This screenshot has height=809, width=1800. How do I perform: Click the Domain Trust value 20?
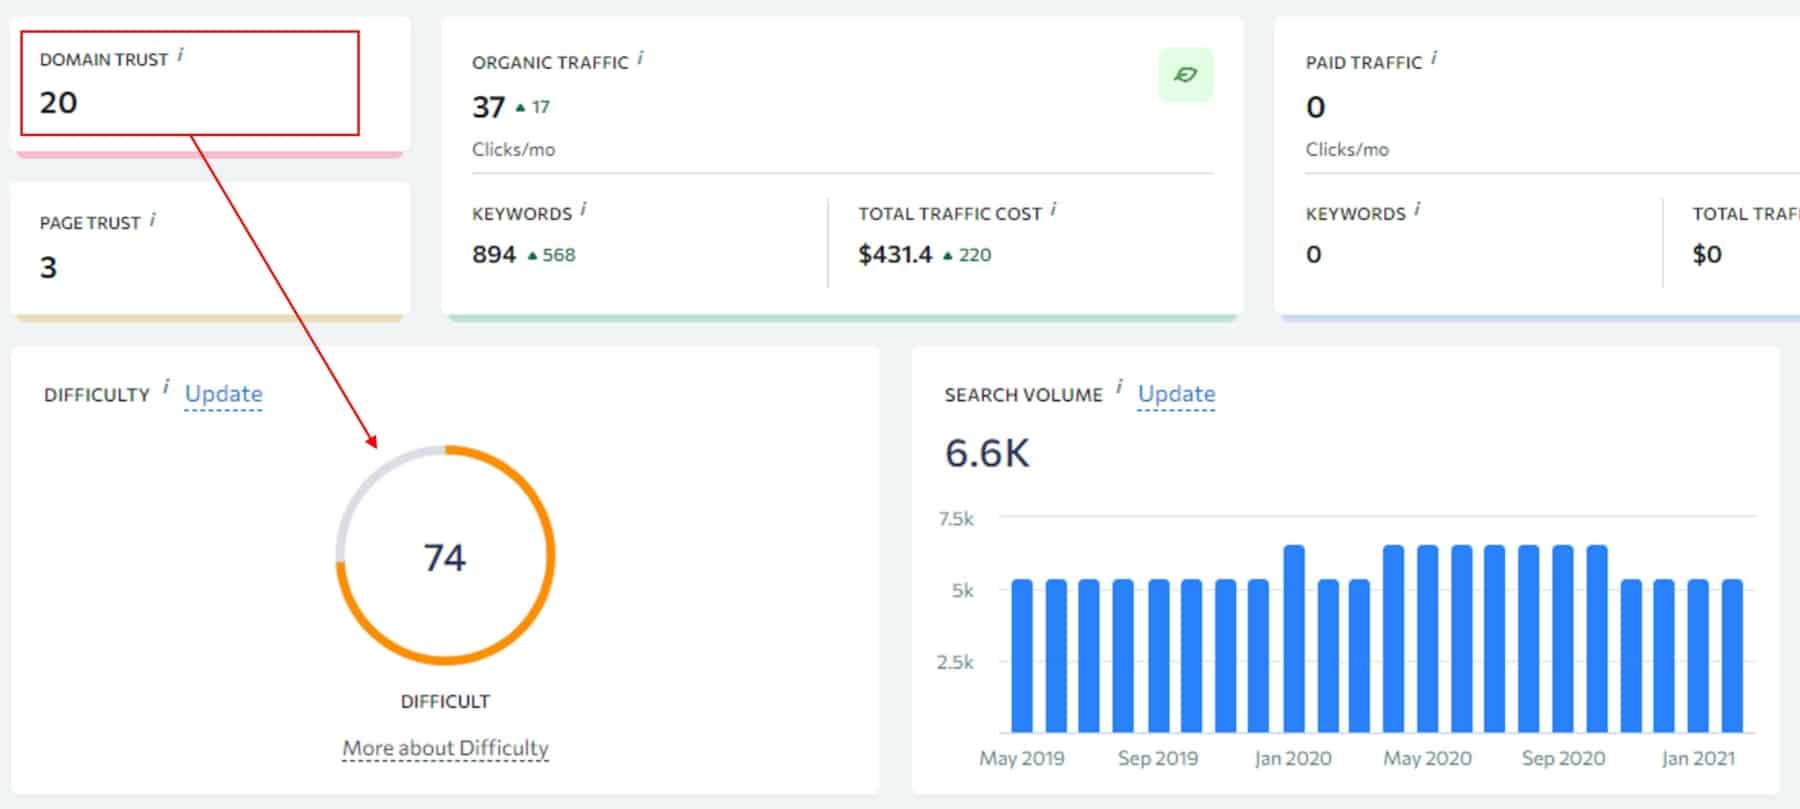pyautogui.click(x=58, y=102)
